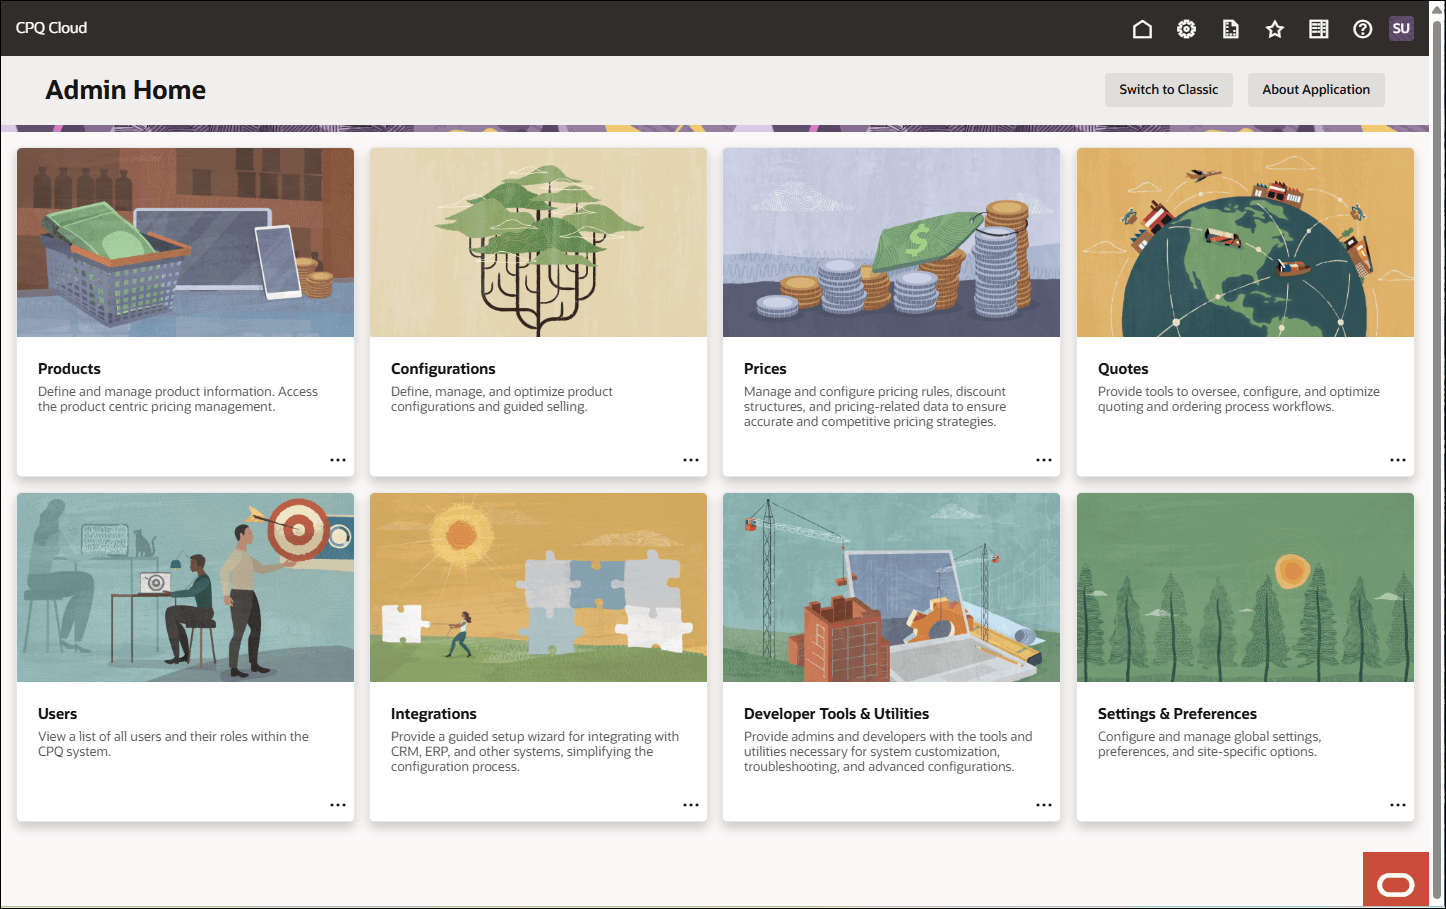The height and width of the screenshot is (909, 1446).
Task: Click the Configurations tree illustration
Action: 538,243
